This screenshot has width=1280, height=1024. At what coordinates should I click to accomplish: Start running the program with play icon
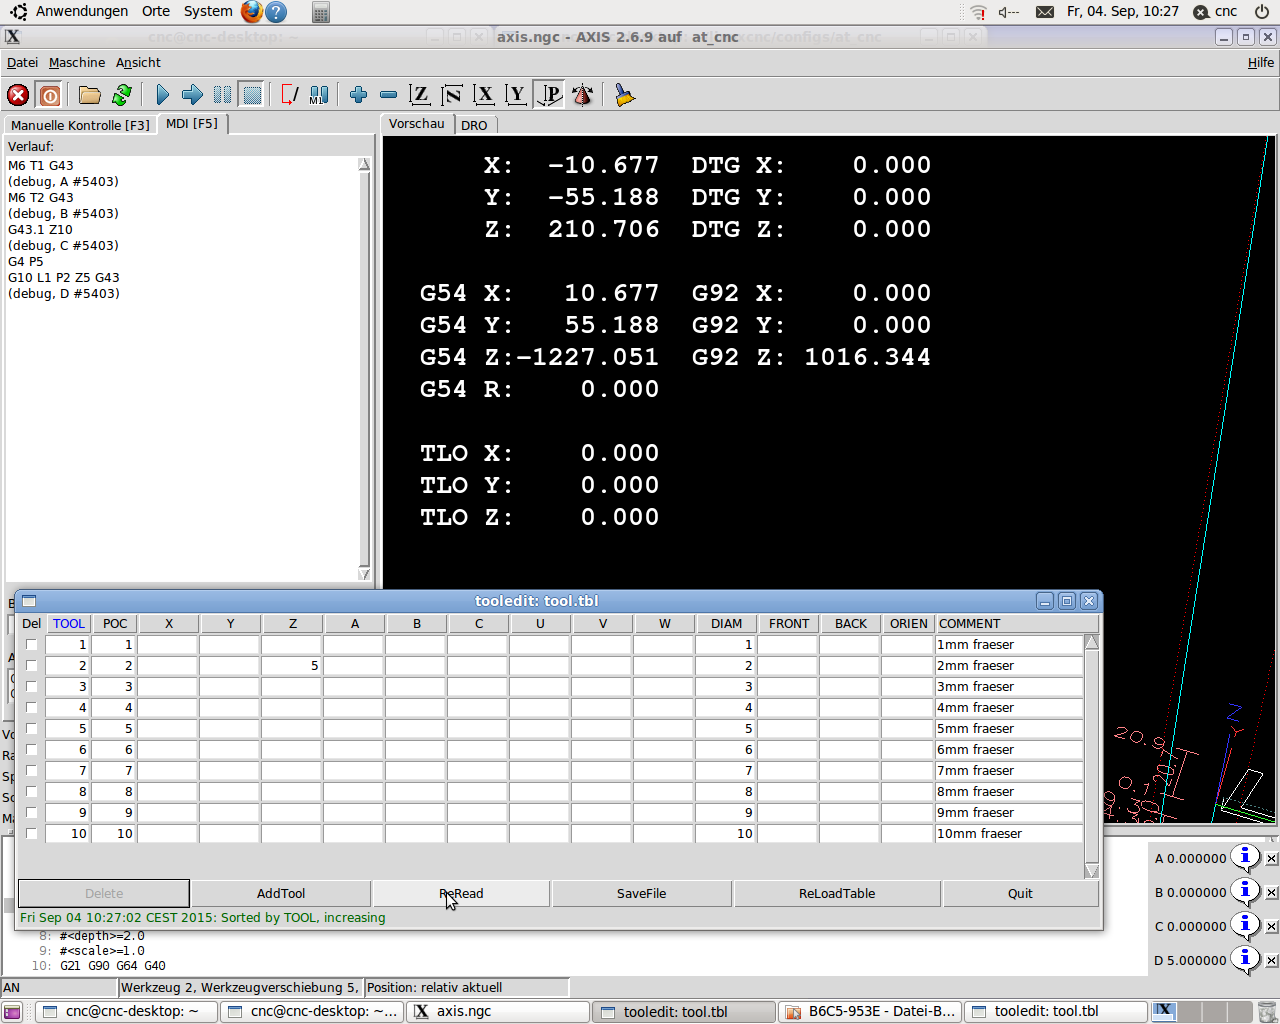(x=163, y=95)
